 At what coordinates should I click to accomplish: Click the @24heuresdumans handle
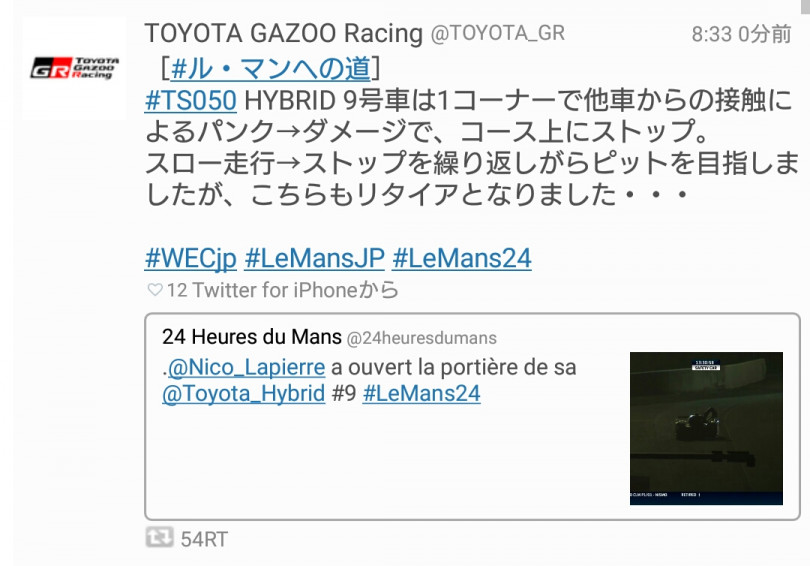pos(422,338)
